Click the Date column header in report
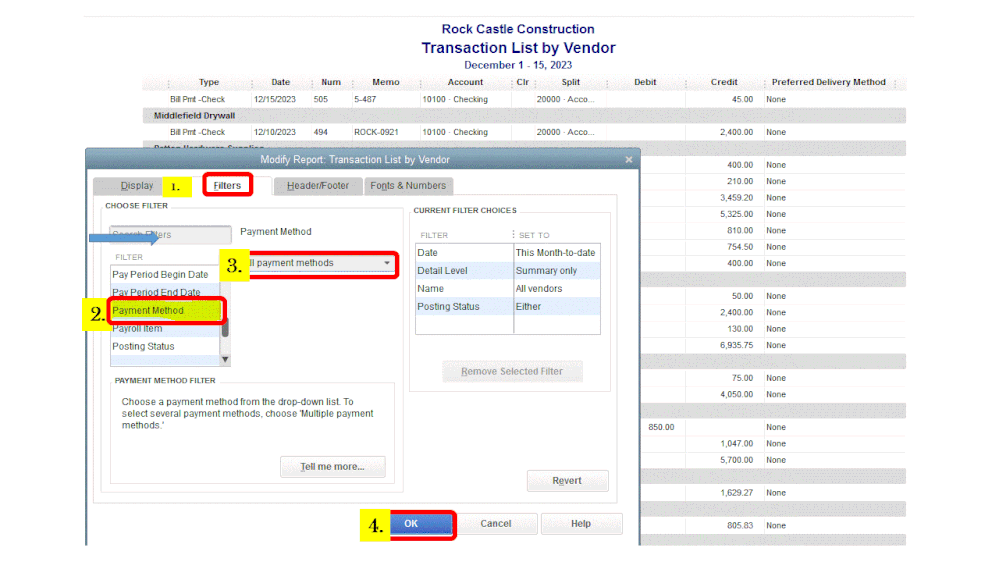The image size is (999, 562). [280, 82]
